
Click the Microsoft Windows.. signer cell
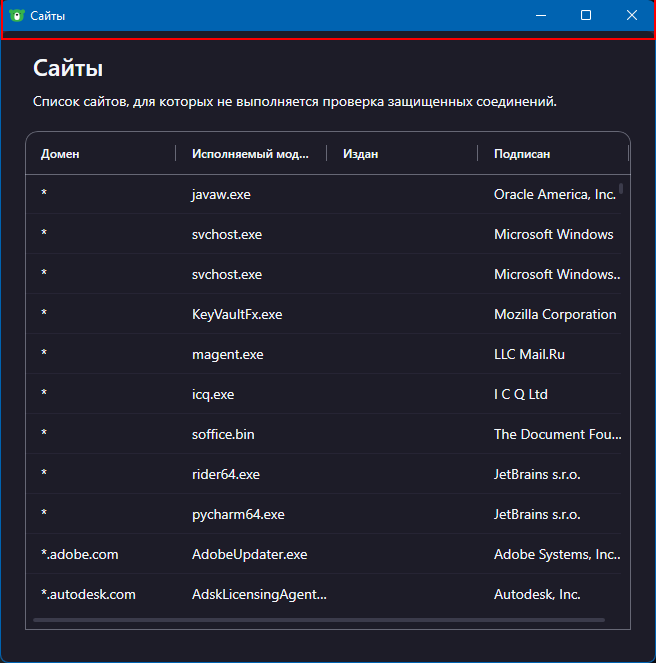coord(557,274)
